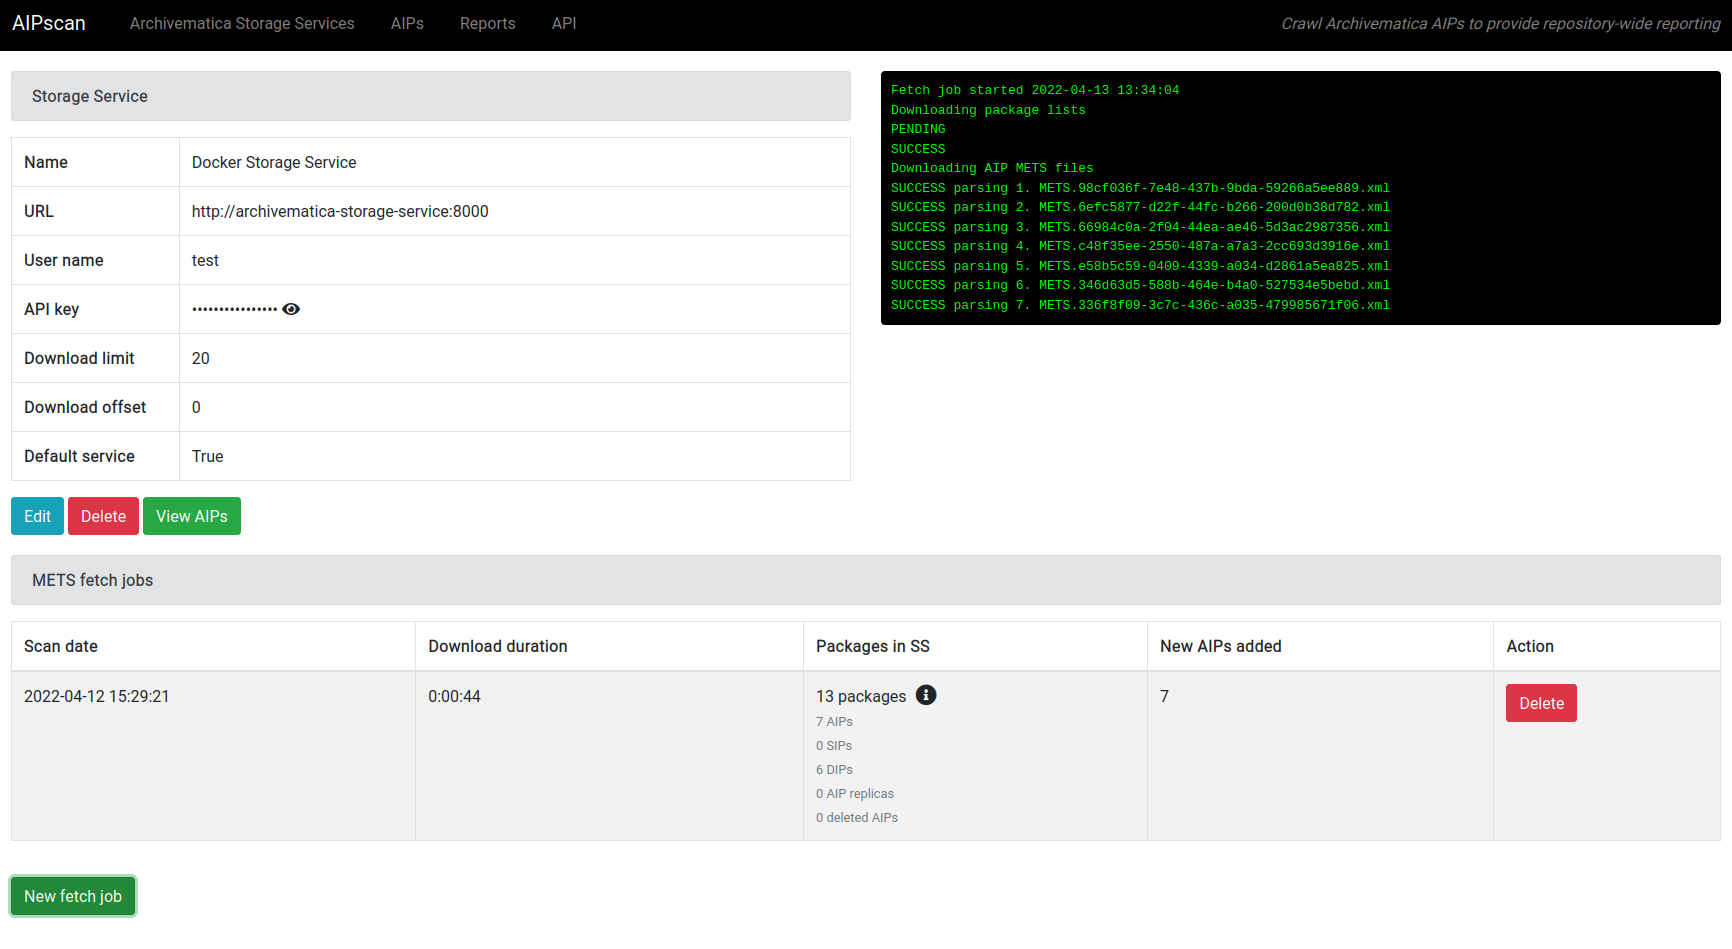Click log line parsing 5 METS.e58b5c59
Viewport: 1732px width, 949px height.
pyautogui.click(x=1140, y=266)
